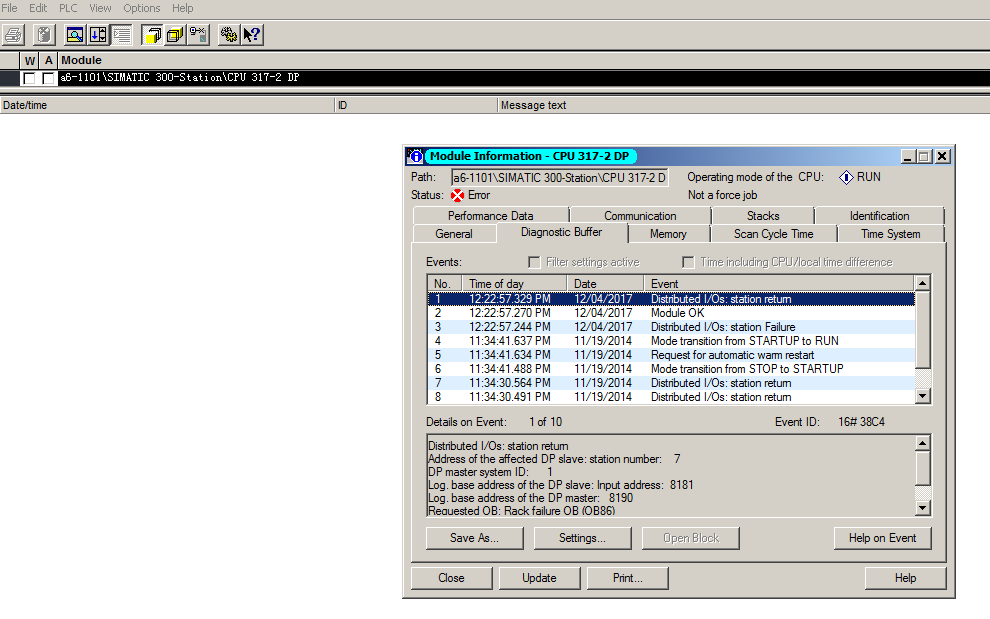Activate the context help pointer icon

[x=252, y=35]
